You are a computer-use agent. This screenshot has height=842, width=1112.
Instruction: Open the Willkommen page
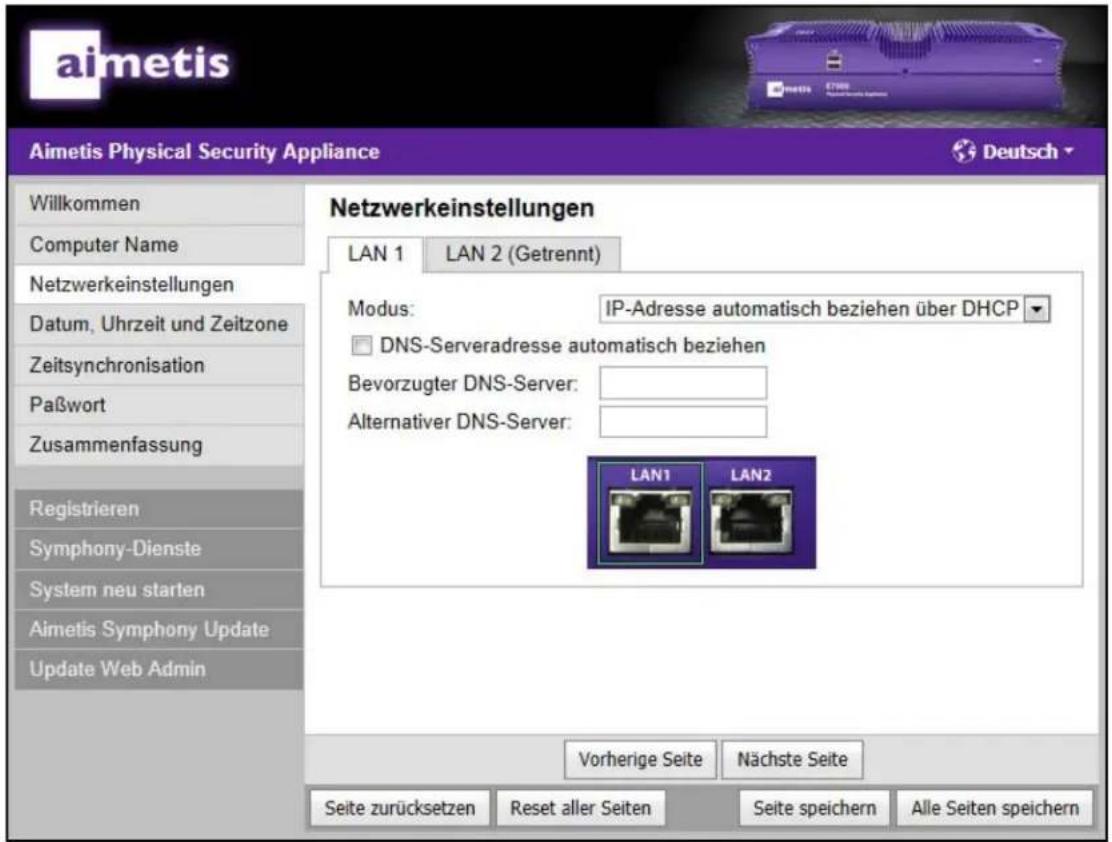pyautogui.click(x=159, y=204)
